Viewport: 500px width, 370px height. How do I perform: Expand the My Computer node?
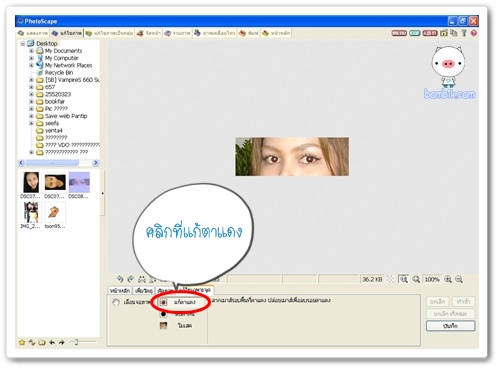pos(31,58)
